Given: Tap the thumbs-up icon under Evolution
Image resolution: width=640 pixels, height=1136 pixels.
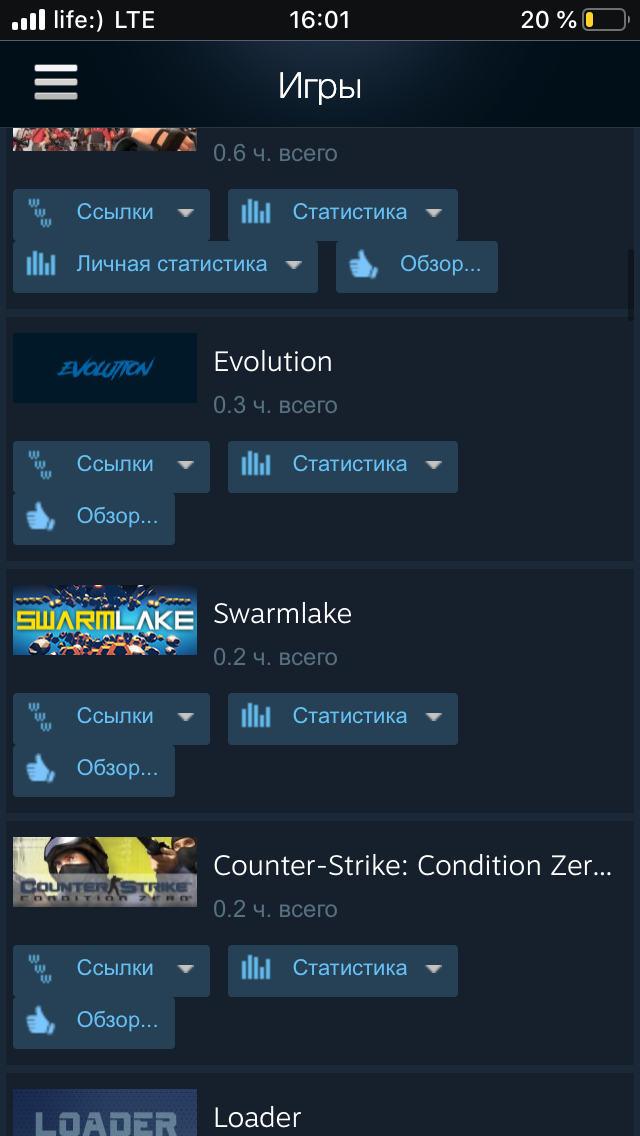Looking at the screenshot, I should click(41, 518).
